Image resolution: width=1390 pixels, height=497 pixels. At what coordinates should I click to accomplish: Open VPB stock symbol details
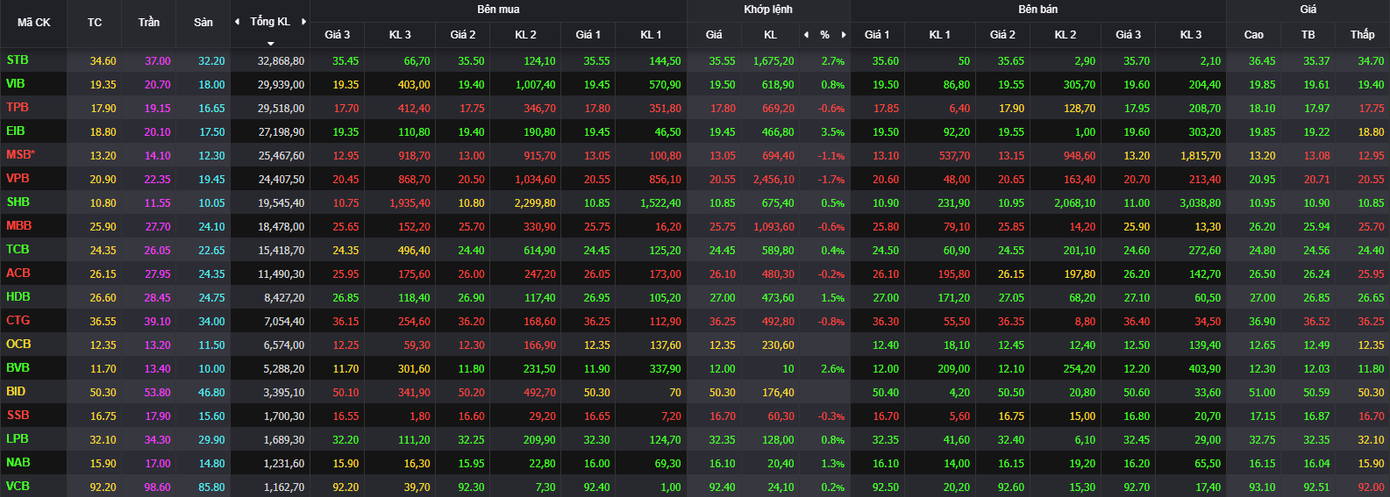(18, 178)
